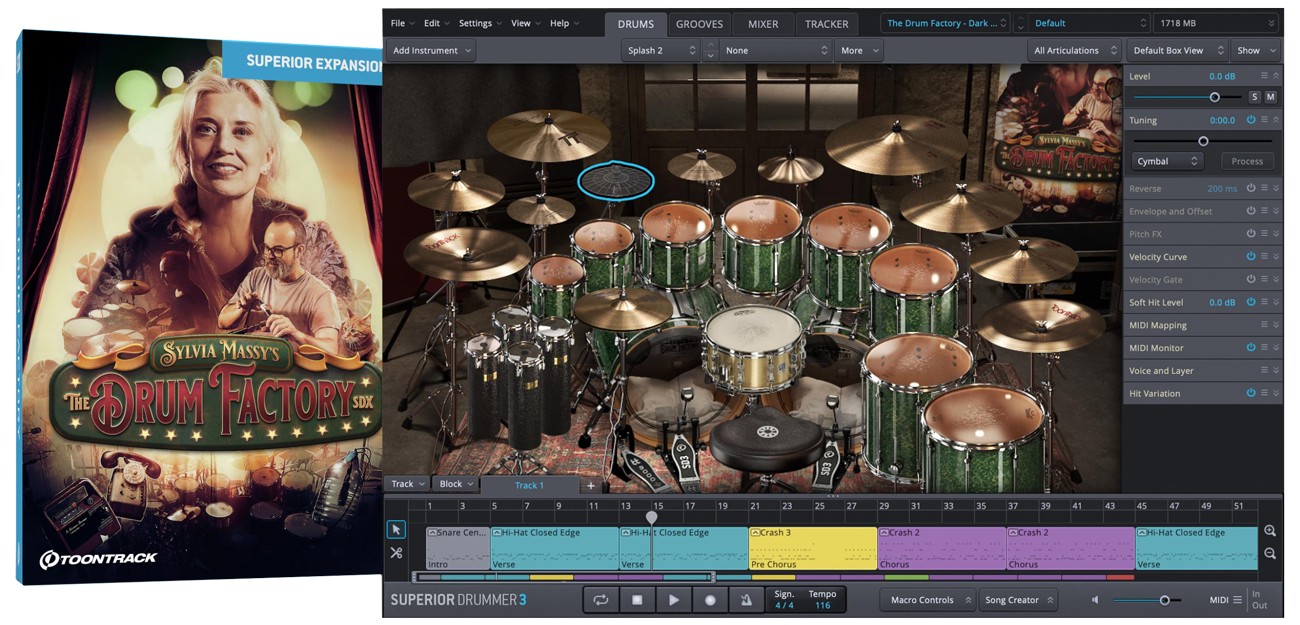The width and height of the screenshot is (1300, 625).
Task: Zoom in on the timeline
Action: 1270,532
